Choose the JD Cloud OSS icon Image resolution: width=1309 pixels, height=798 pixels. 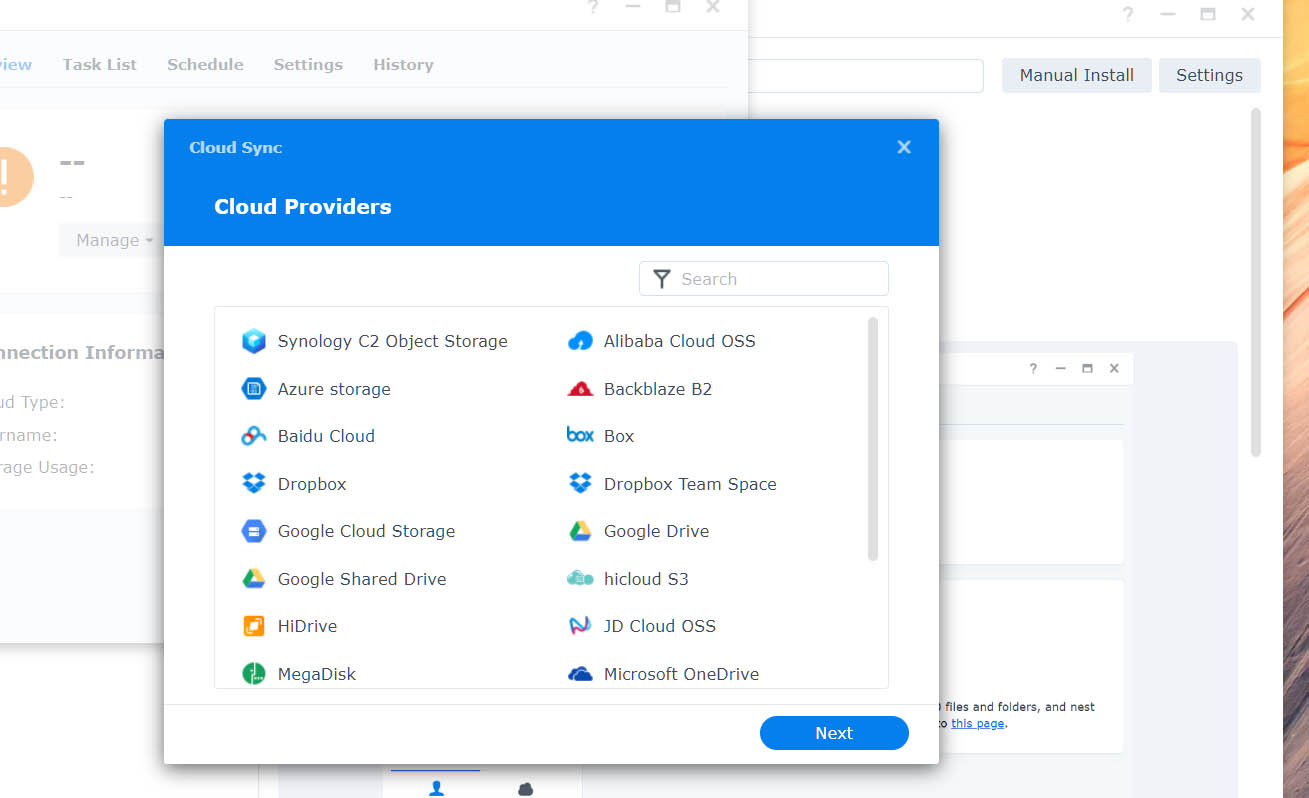point(580,626)
